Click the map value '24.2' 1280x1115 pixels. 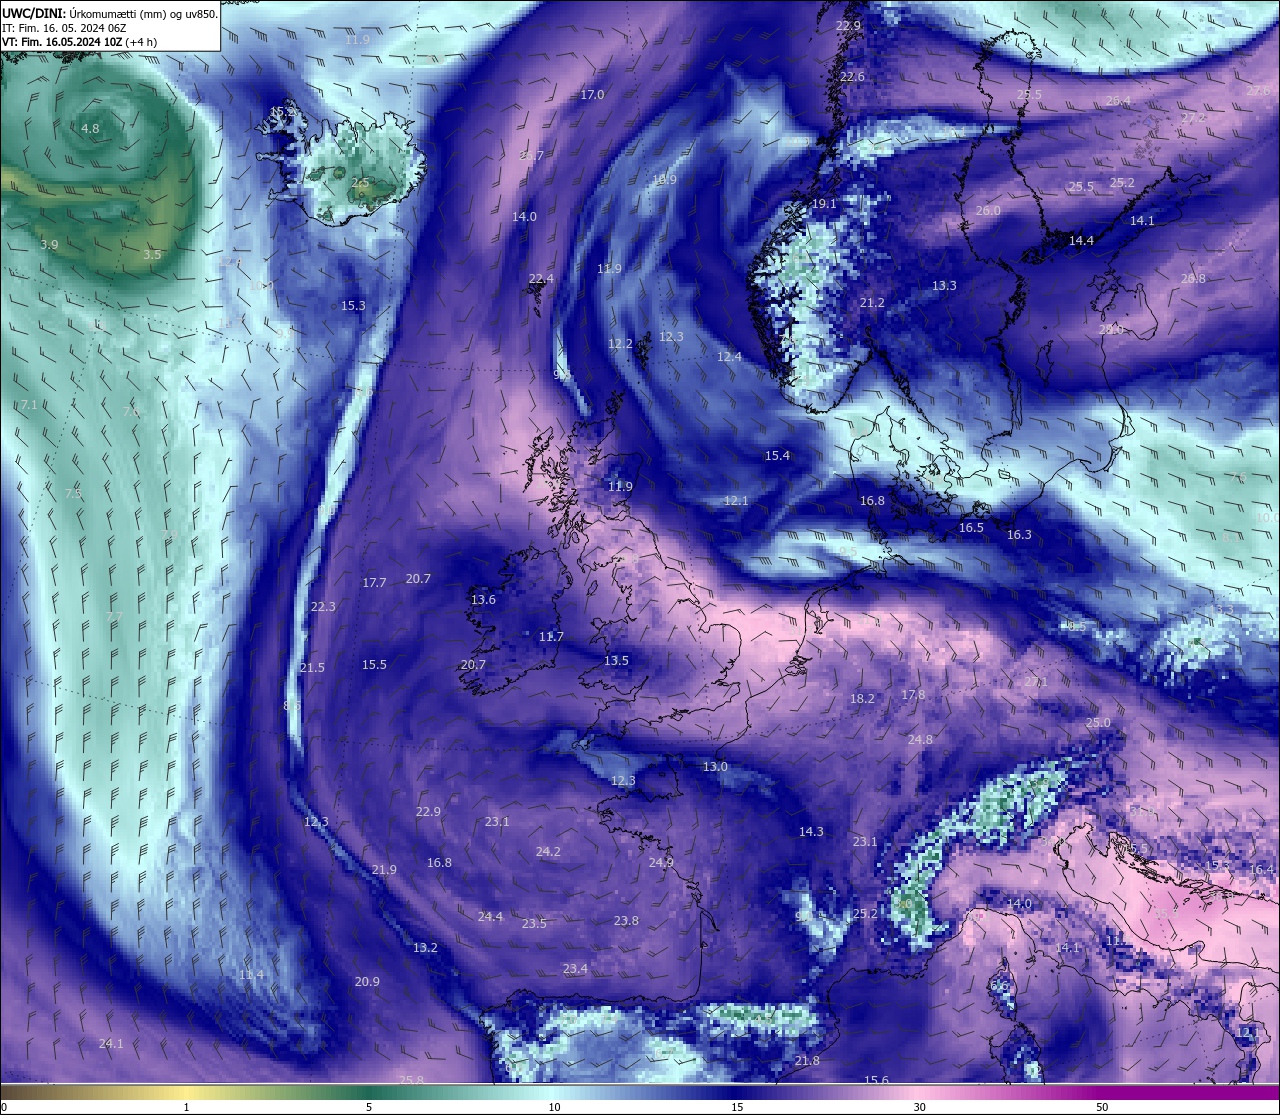coord(548,851)
